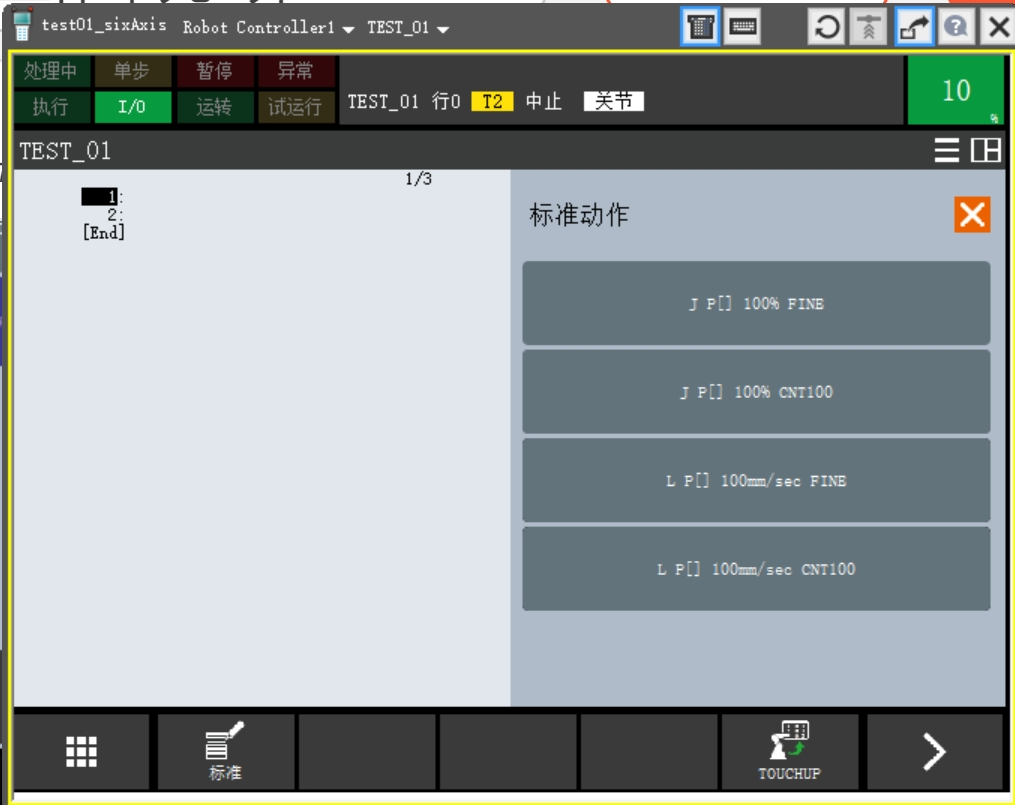Click the 暂停 pause indicator
Viewport: 1015px width, 805px height.
[x=214, y=71]
